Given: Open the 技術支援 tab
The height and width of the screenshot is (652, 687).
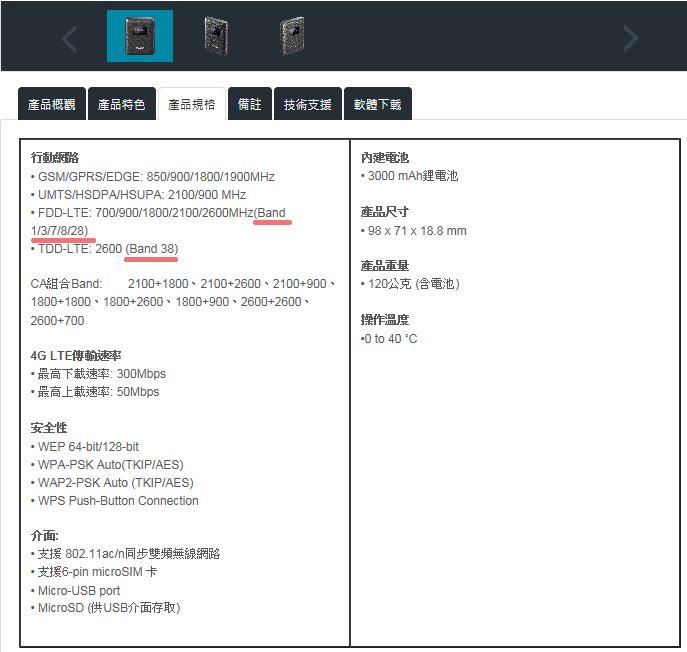Looking at the screenshot, I should point(308,104).
